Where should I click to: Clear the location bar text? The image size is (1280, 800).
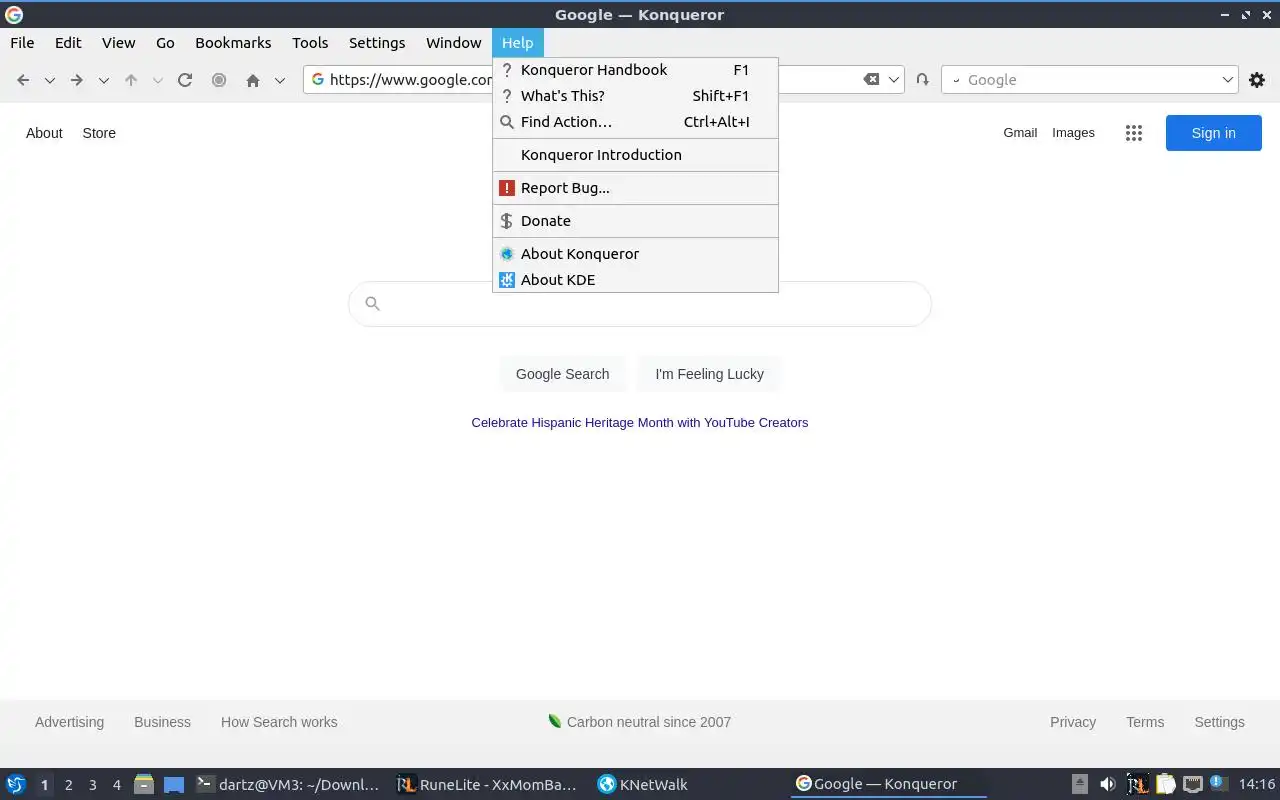pyautogui.click(x=871, y=80)
